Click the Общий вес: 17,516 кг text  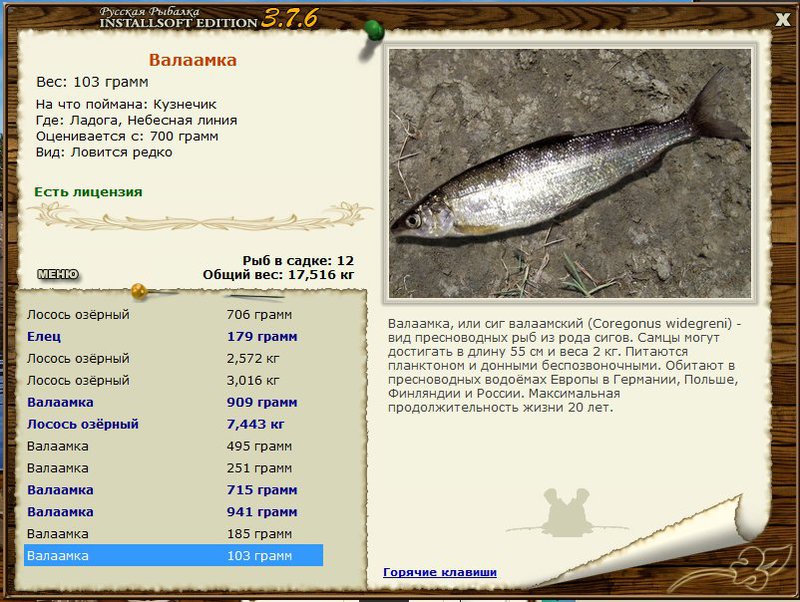pos(278,275)
